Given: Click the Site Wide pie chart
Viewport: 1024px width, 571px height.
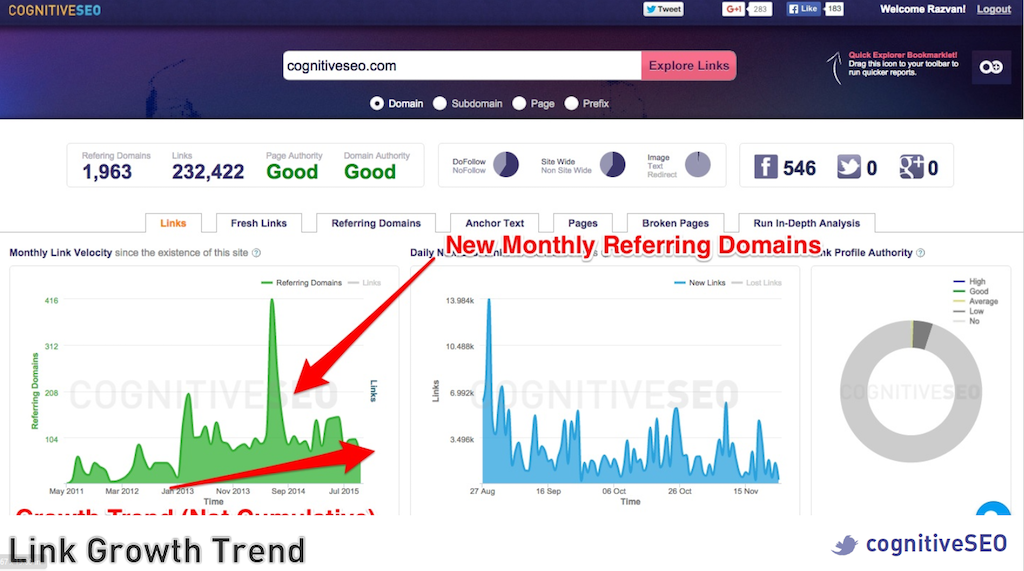Looking at the screenshot, I should 613,165.
